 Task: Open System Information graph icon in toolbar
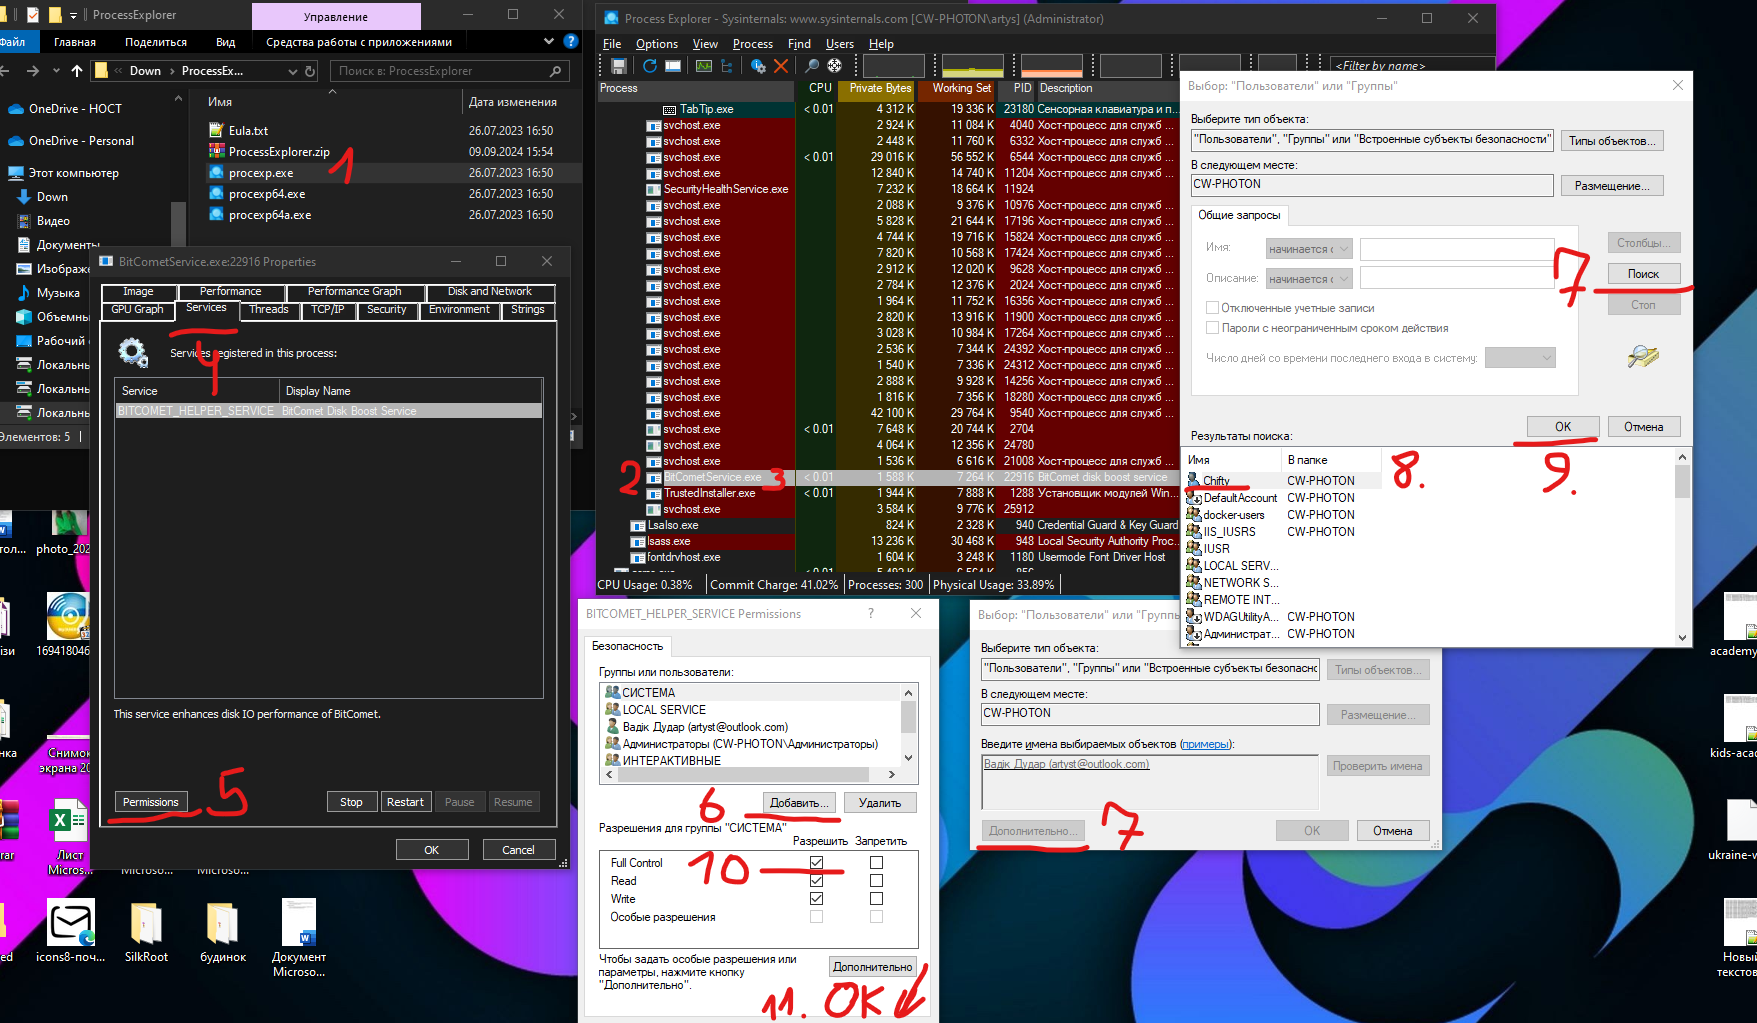coord(704,66)
